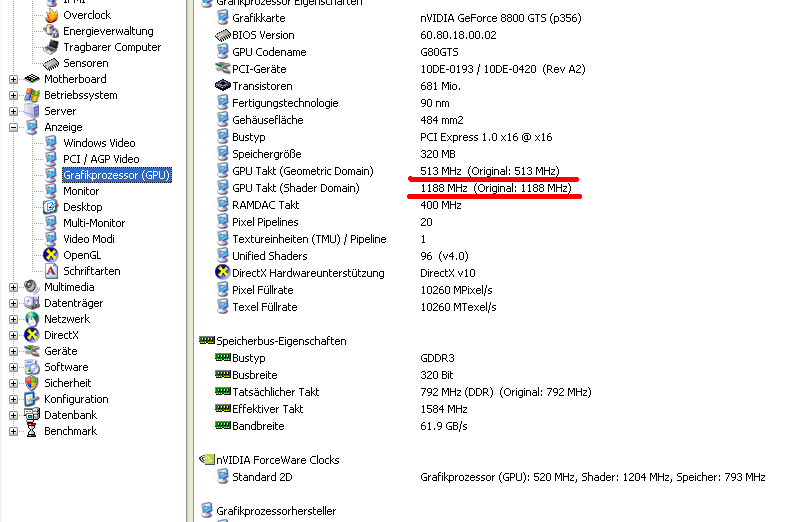Click the Datenbank icon in the tree
This screenshot has height=522, width=807.
point(32,415)
